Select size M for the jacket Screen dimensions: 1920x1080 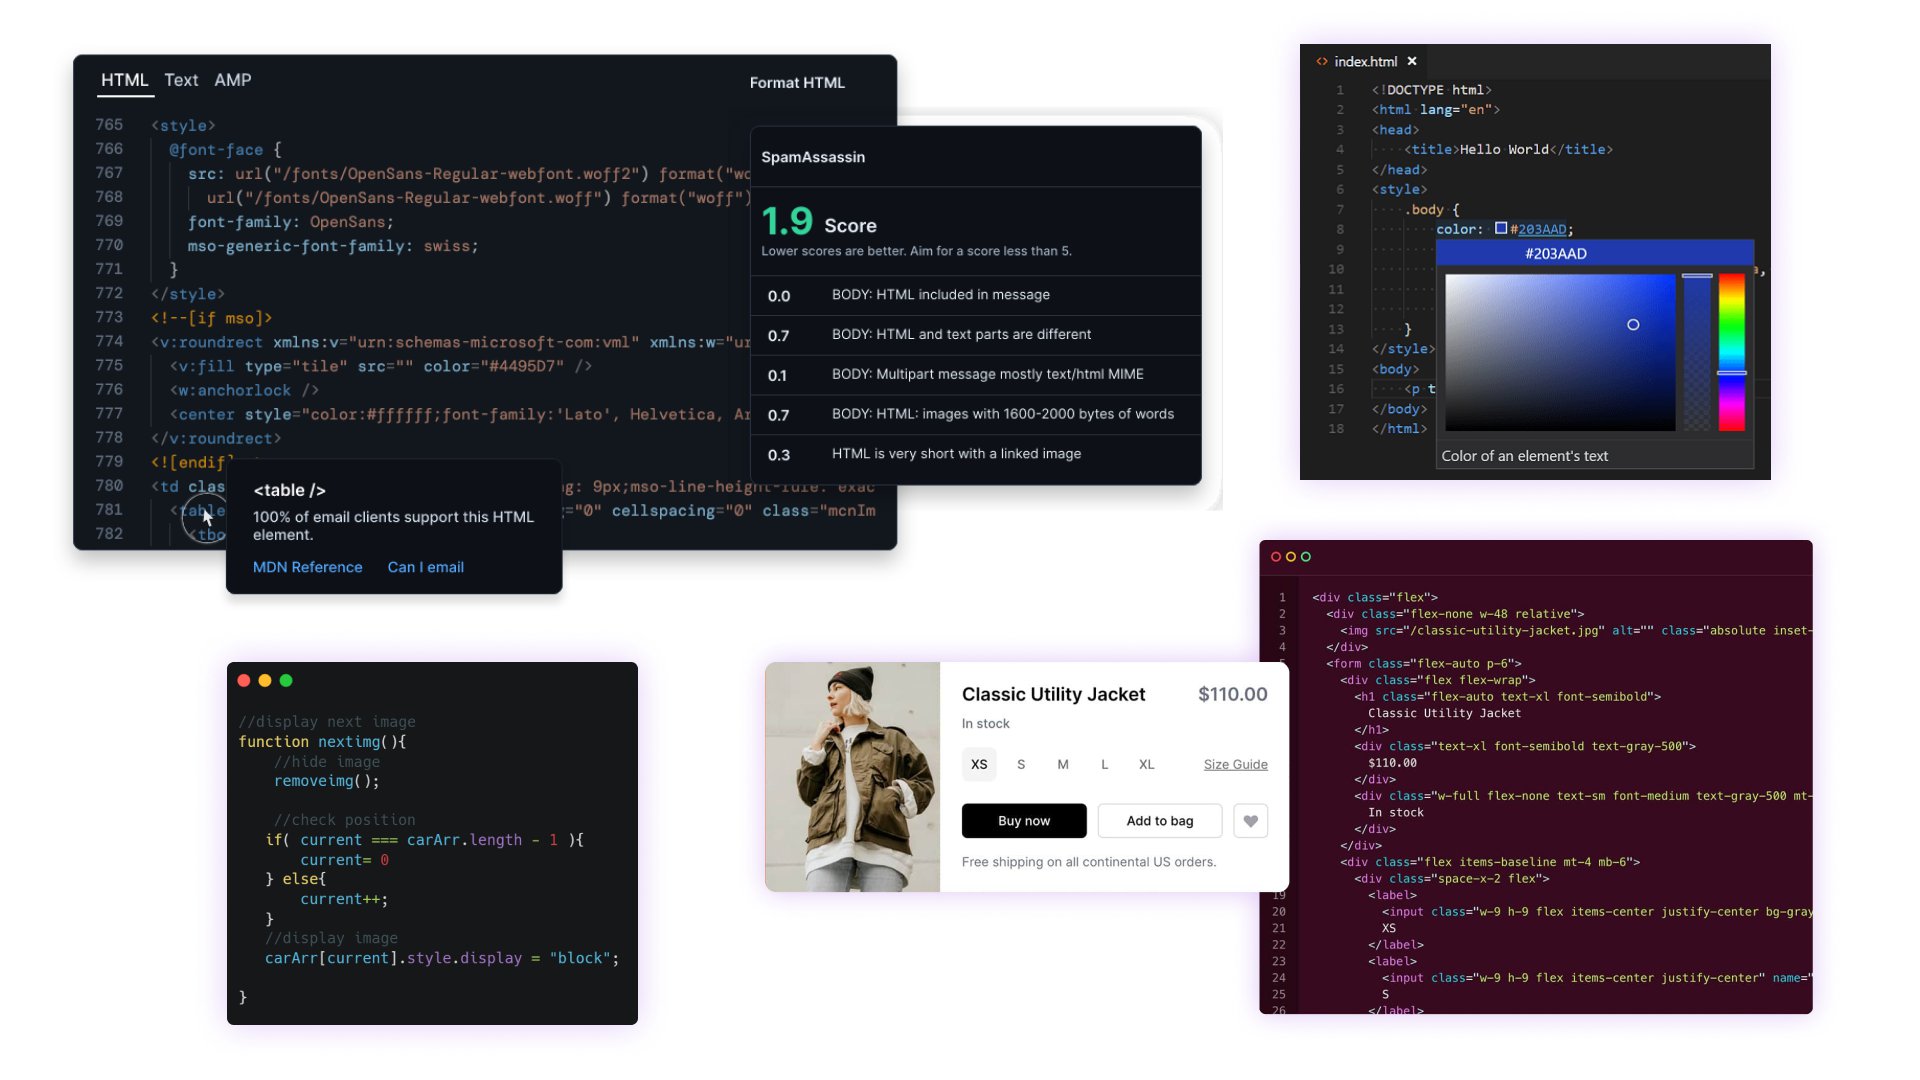pyautogui.click(x=1063, y=764)
